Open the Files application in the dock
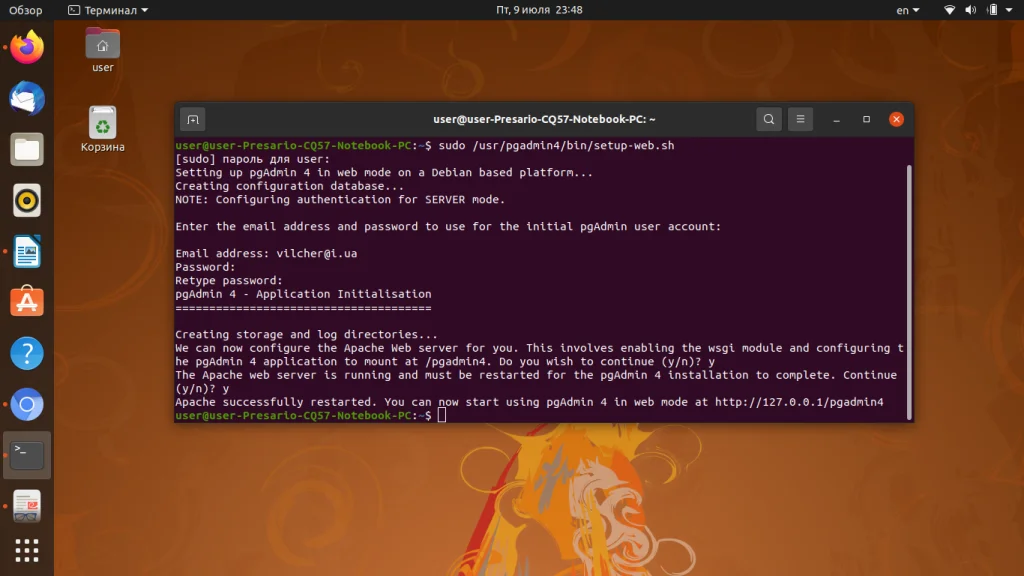 point(26,149)
